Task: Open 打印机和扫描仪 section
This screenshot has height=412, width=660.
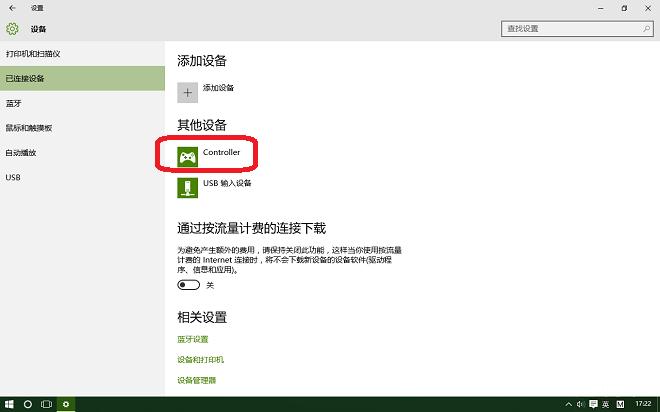Action: [x=82, y=54]
